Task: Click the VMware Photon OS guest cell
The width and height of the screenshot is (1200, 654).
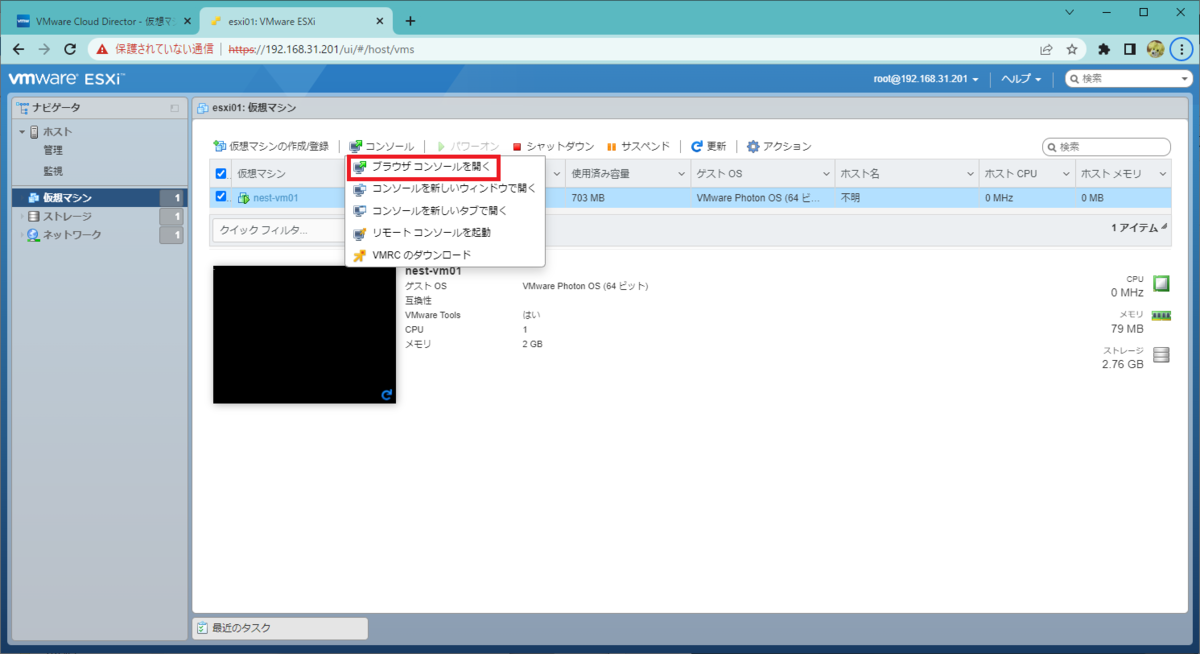Action: (758, 198)
